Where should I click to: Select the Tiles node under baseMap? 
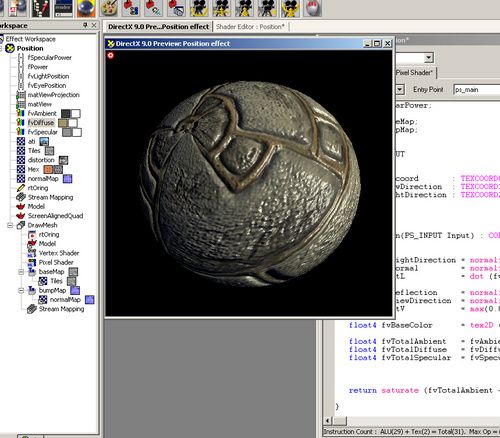click(x=56, y=281)
